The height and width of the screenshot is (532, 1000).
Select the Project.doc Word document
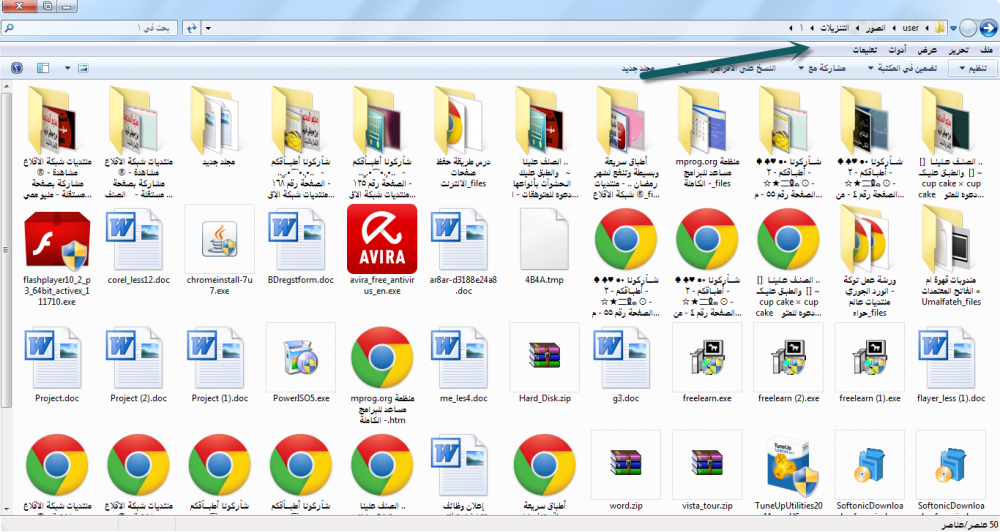pyautogui.click(x=57, y=357)
